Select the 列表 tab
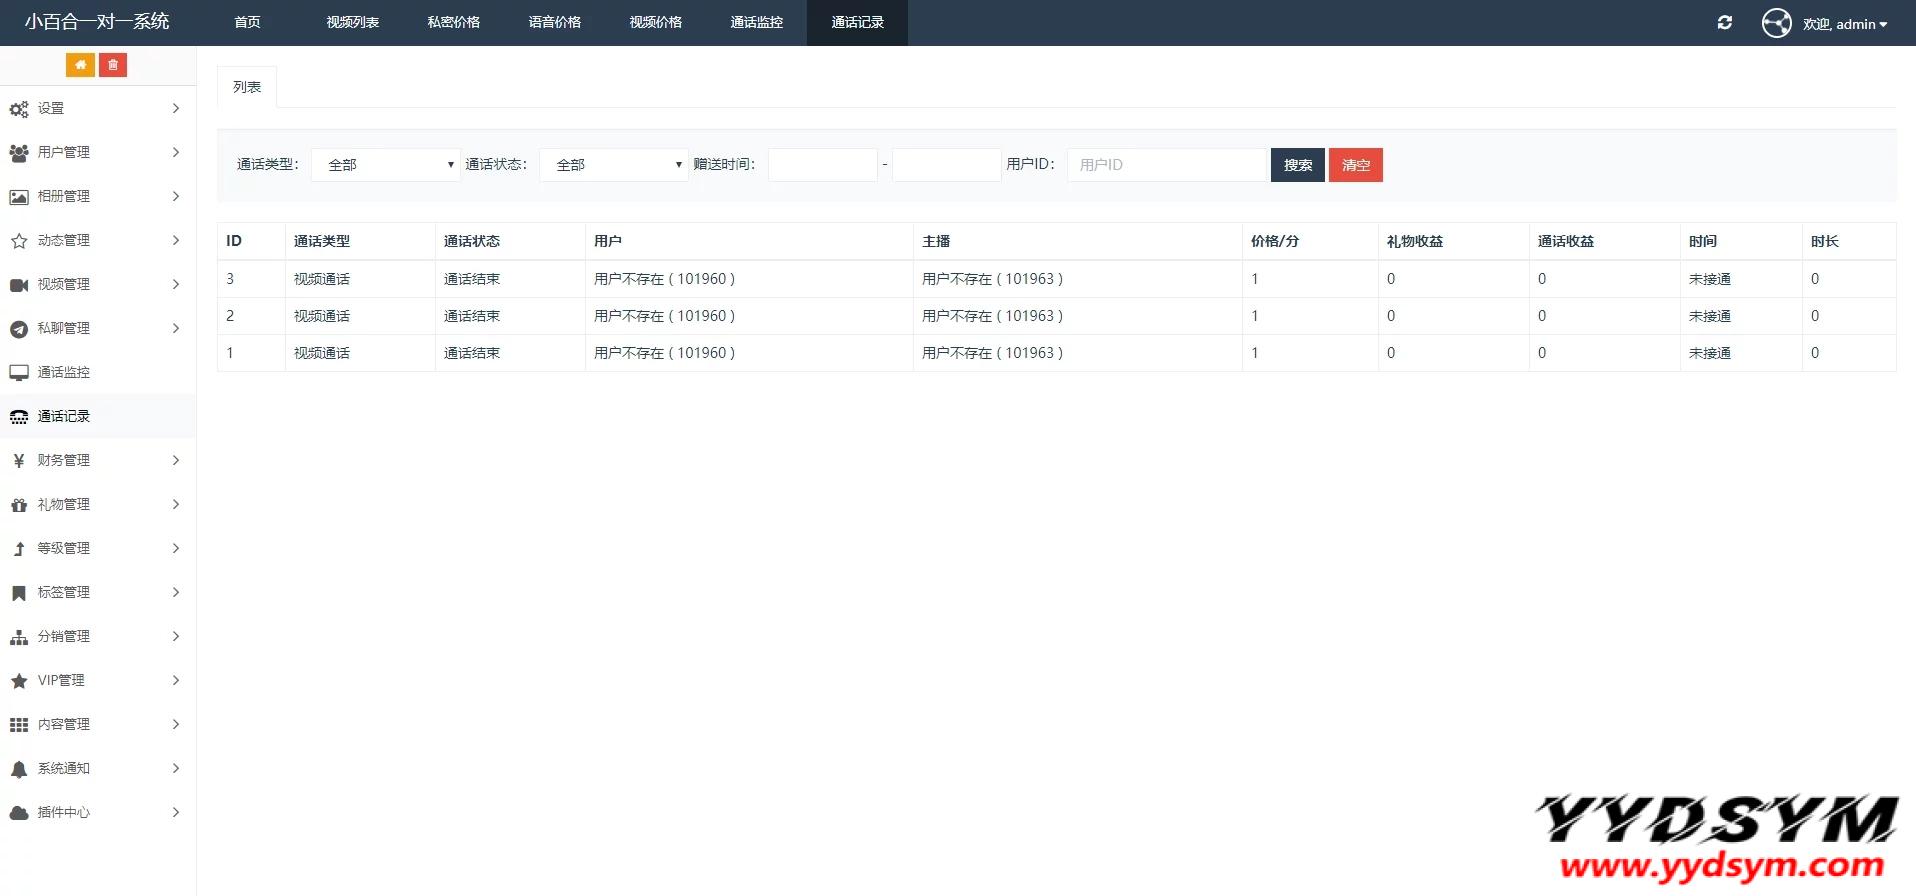 247,87
